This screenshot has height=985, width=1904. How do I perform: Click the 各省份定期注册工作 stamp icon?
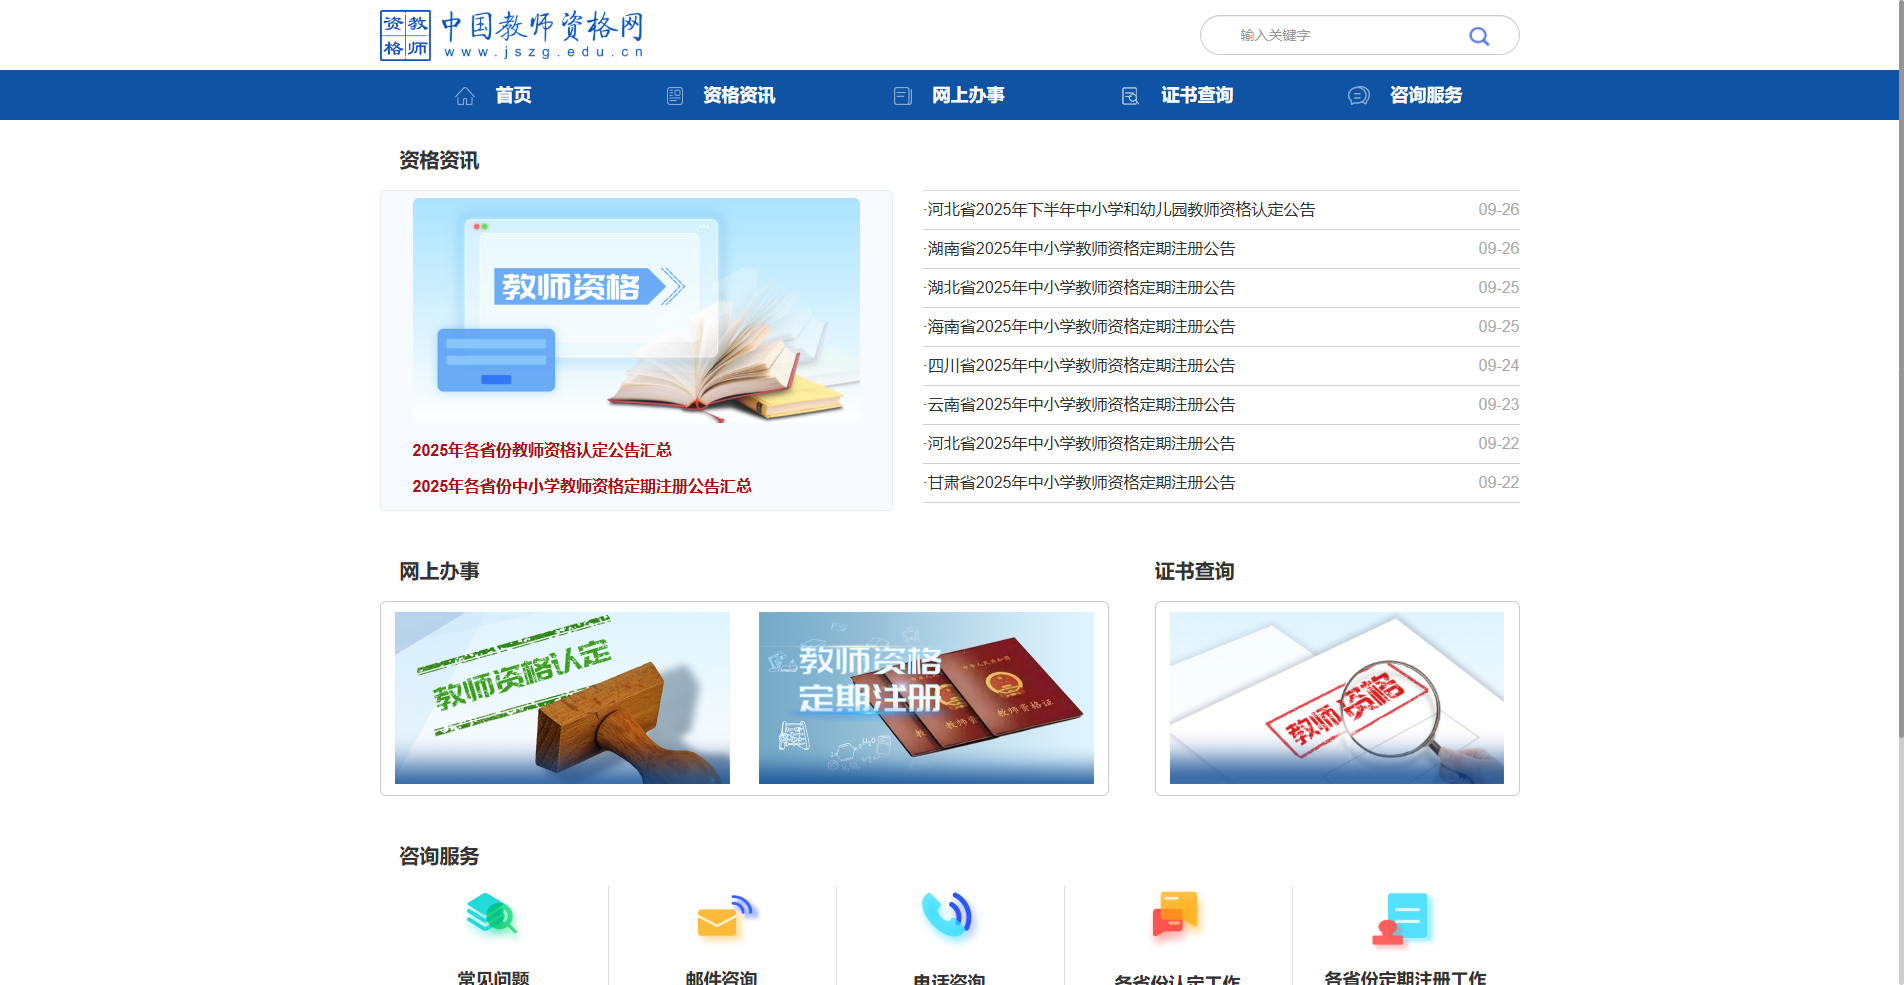pos(1402,915)
